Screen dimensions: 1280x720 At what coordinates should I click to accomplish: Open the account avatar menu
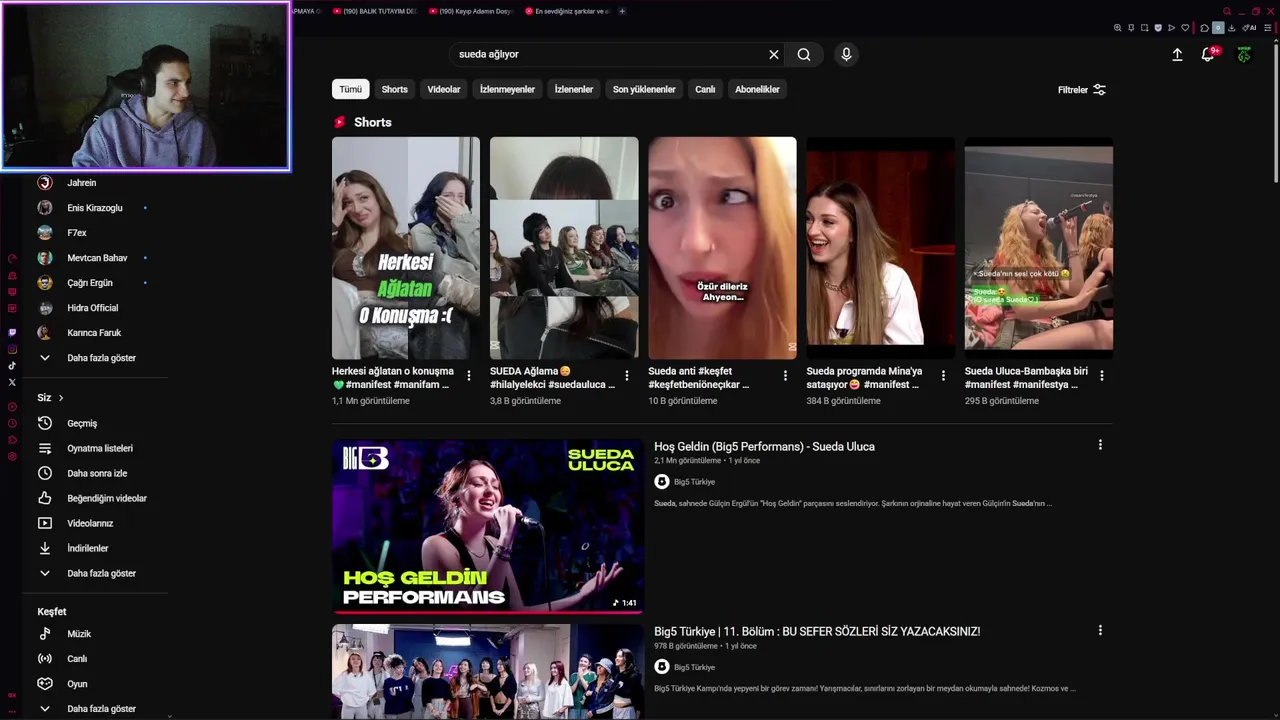pos(1244,55)
